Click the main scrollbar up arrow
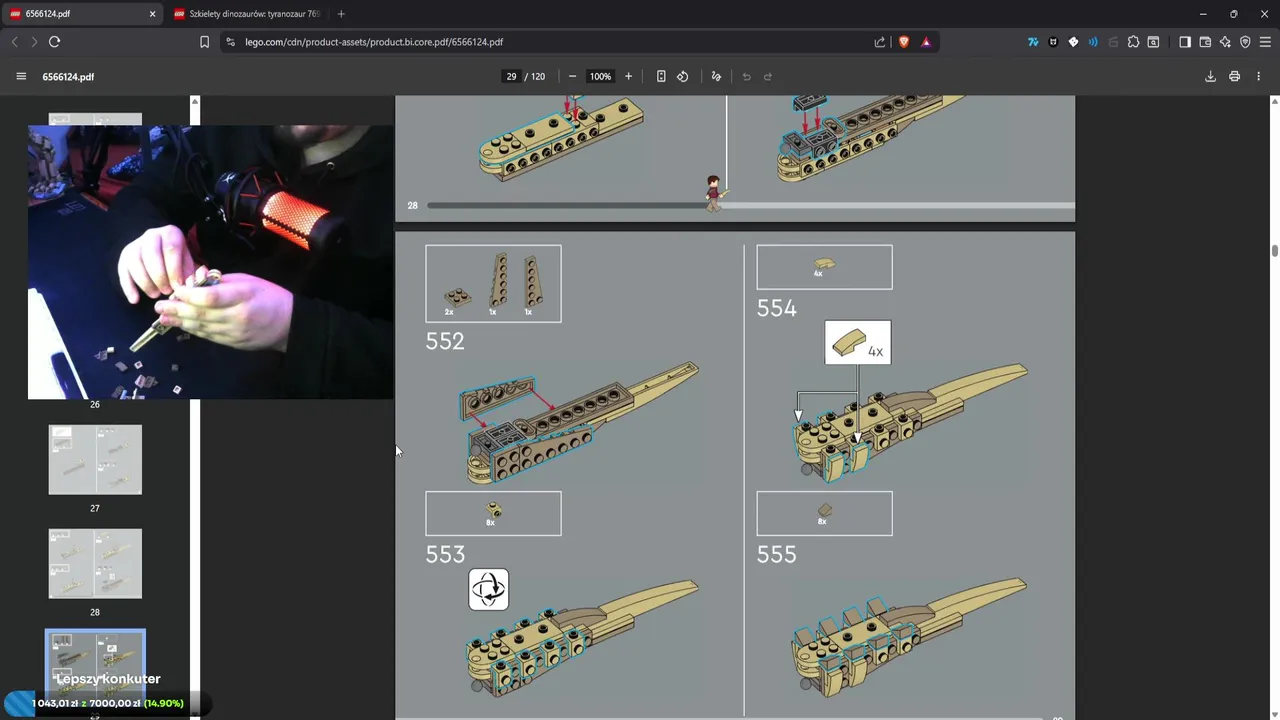Image resolution: width=1280 pixels, height=720 pixels. (x=1274, y=101)
